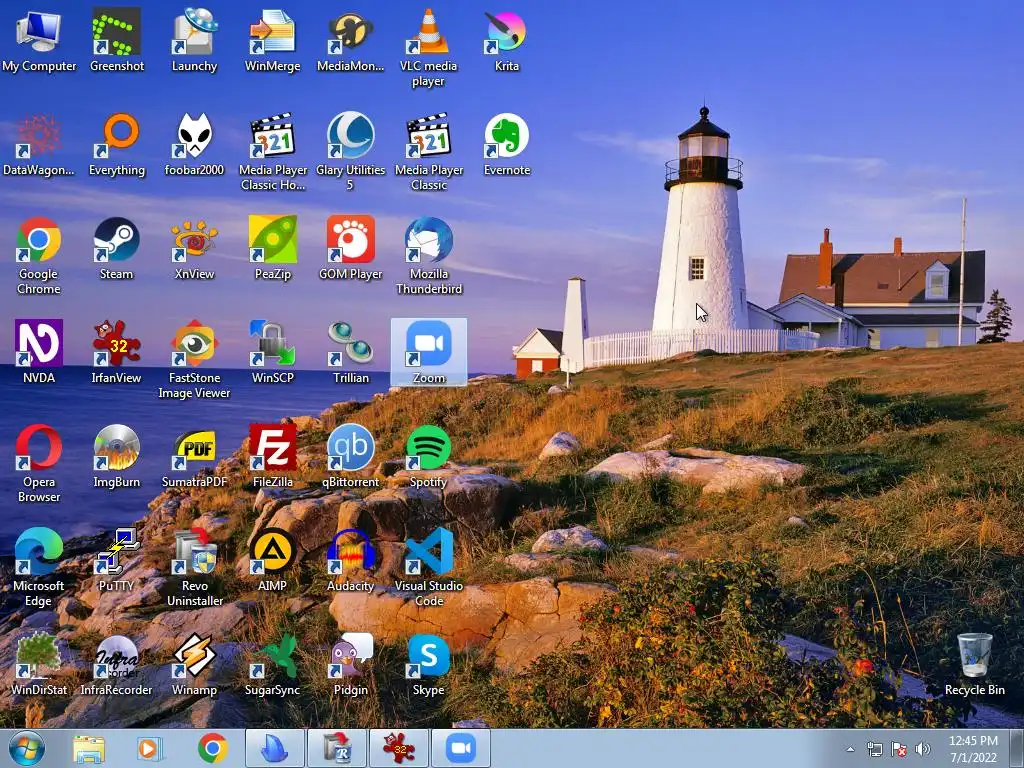Select the ImgBurn shortcut
1024x768 pixels.
pyautogui.click(x=116, y=456)
